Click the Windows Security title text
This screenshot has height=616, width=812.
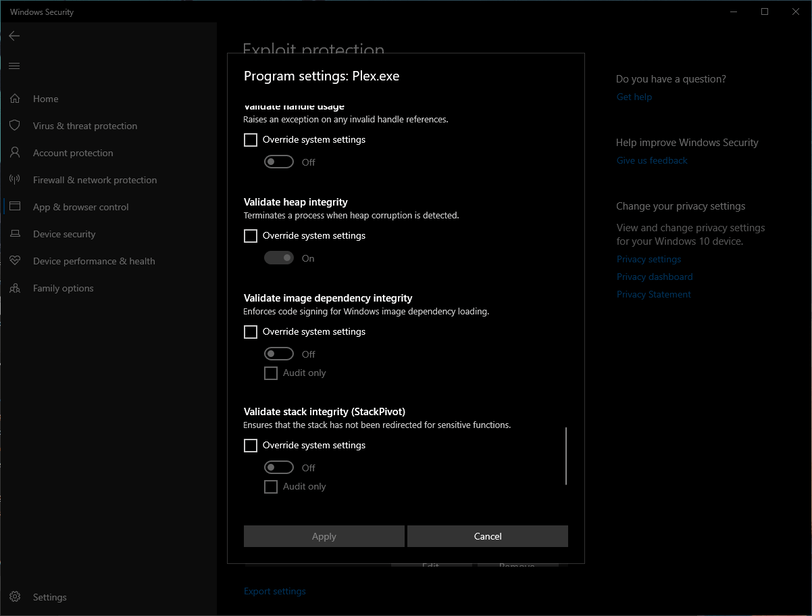point(41,12)
